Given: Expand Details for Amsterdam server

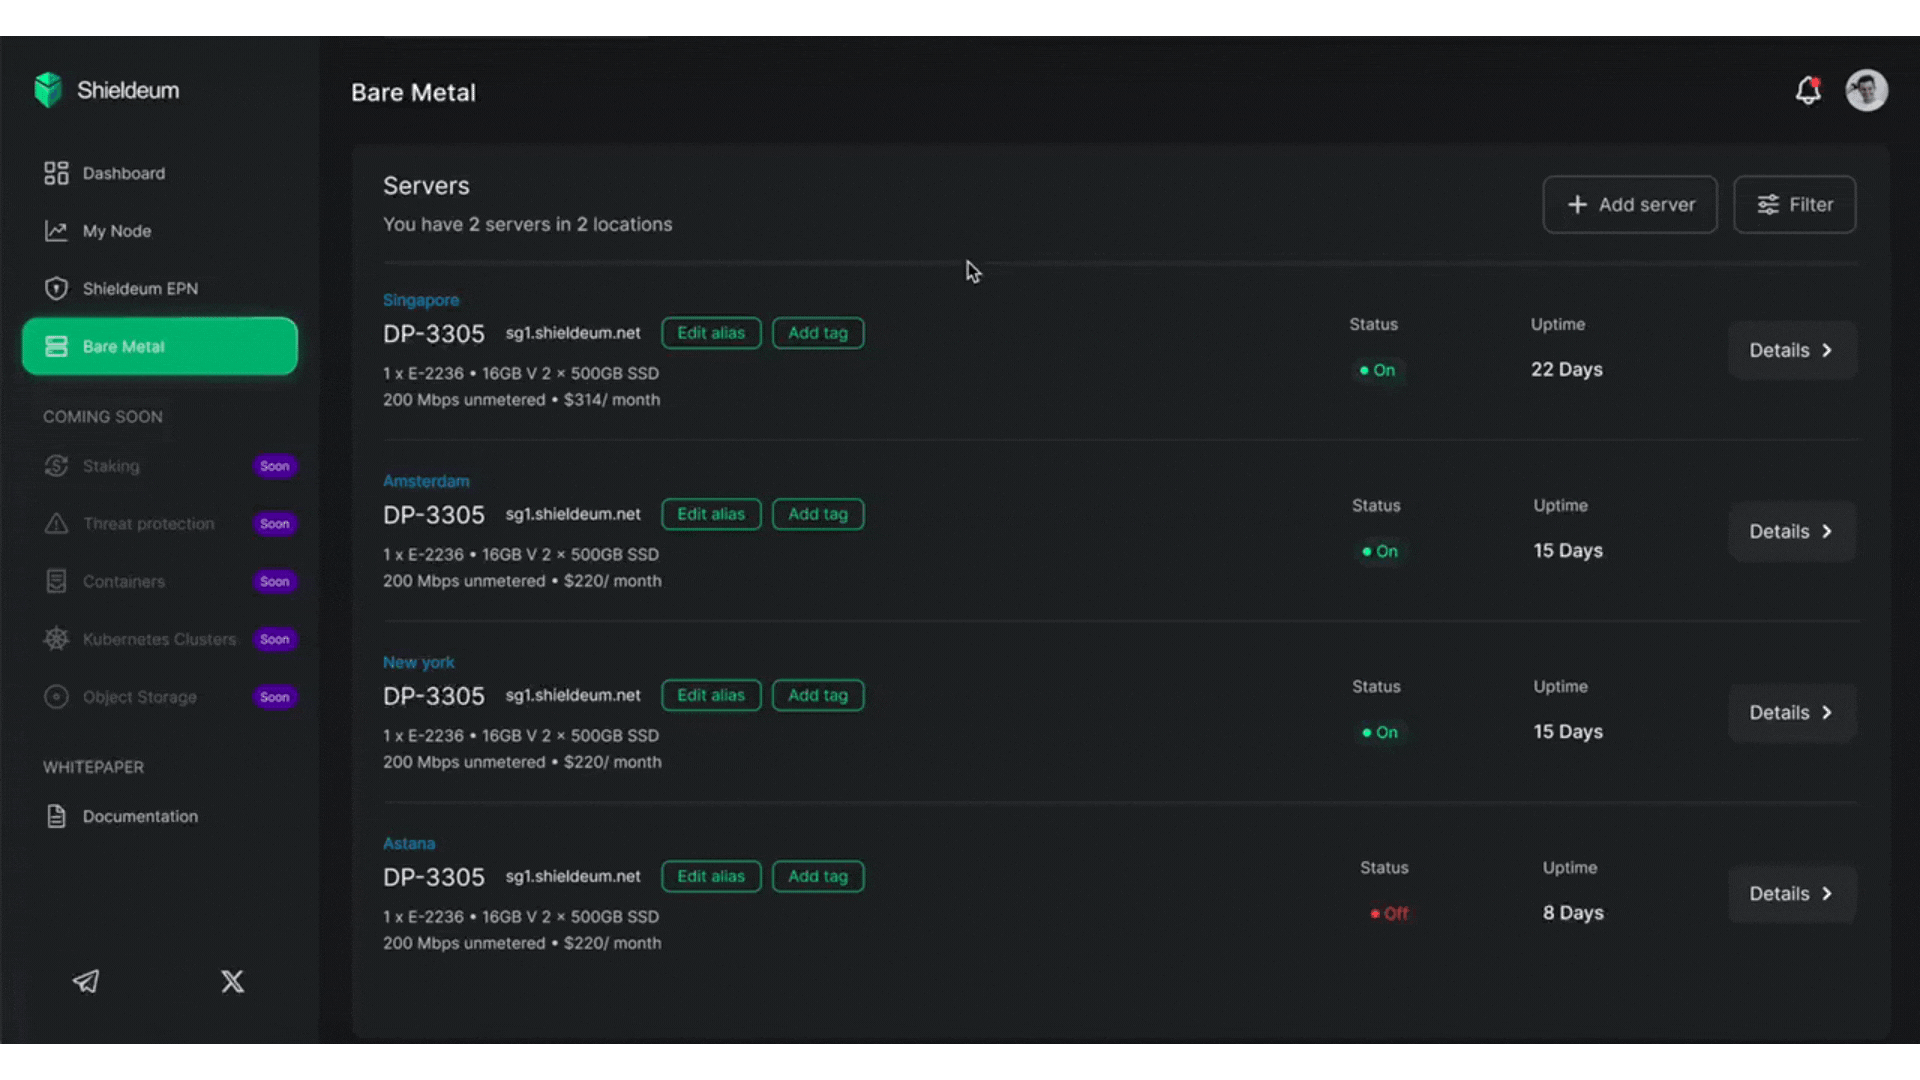Looking at the screenshot, I should tap(1791, 532).
